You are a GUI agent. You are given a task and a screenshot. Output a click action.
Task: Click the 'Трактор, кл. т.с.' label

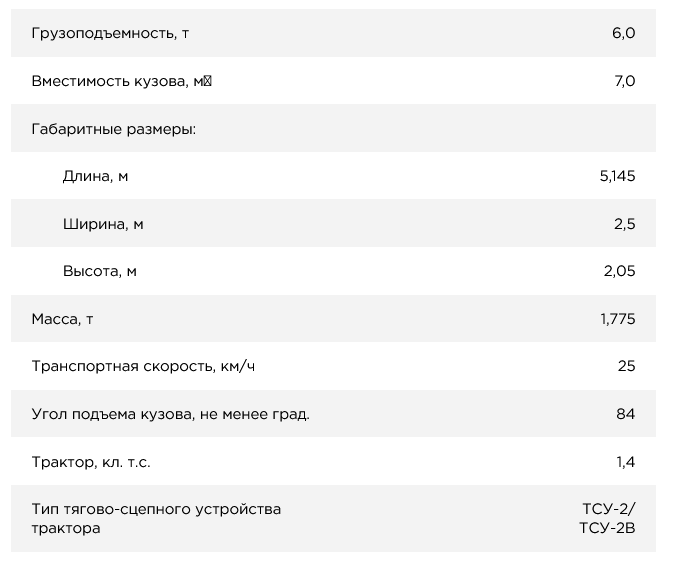91,461
